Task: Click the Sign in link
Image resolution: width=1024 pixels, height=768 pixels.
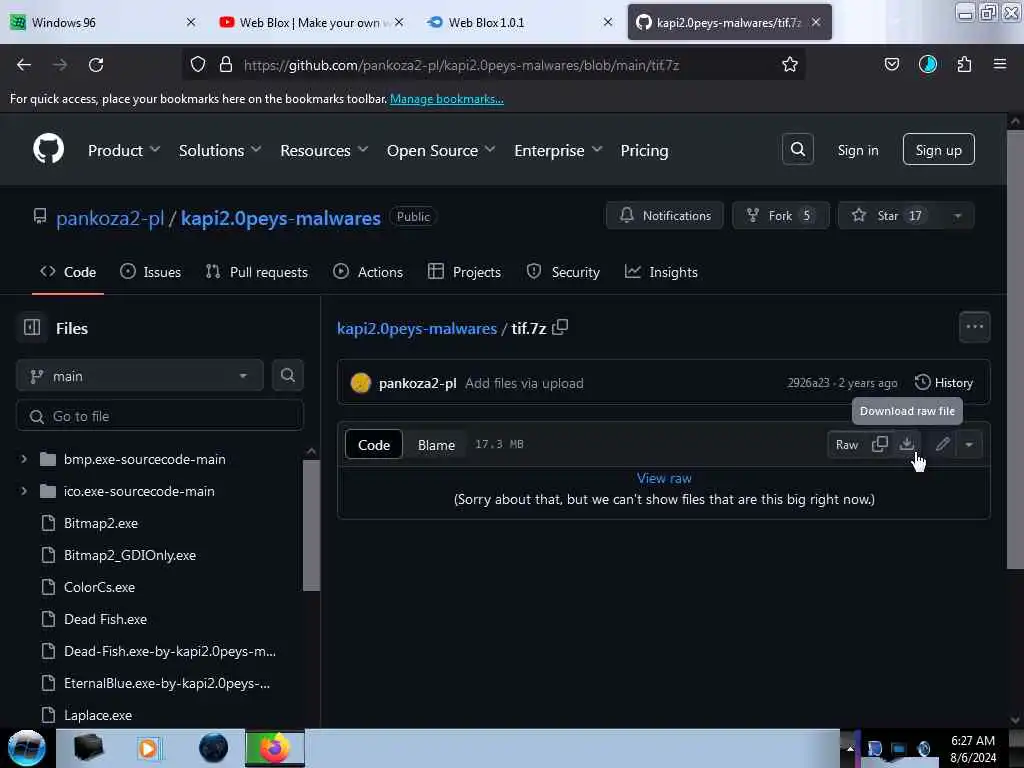Action: [x=857, y=150]
